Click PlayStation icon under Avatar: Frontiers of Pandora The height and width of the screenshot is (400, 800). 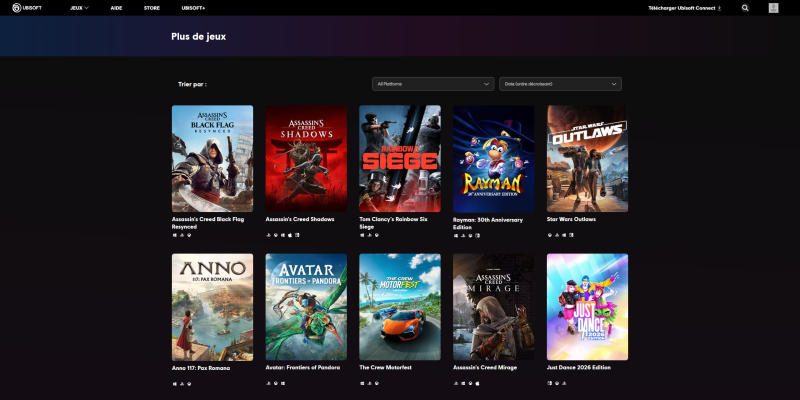tap(268, 383)
